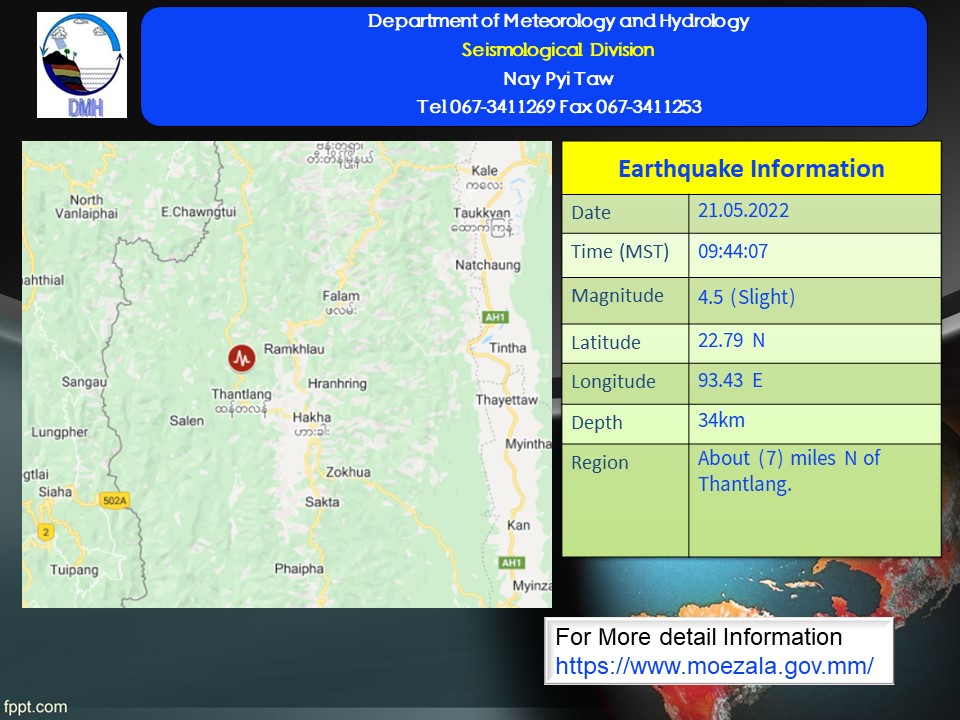The width and height of the screenshot is (960, 720).
Task: Select the longitude value 93.43 E
Action: tap(730, 380)
